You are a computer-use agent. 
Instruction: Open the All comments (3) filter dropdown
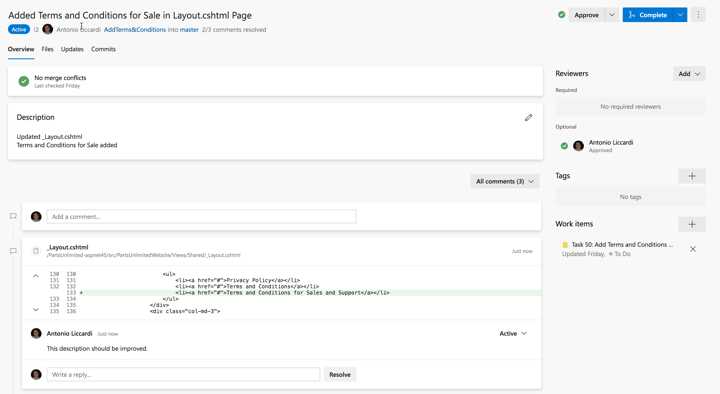pos(505,181)
